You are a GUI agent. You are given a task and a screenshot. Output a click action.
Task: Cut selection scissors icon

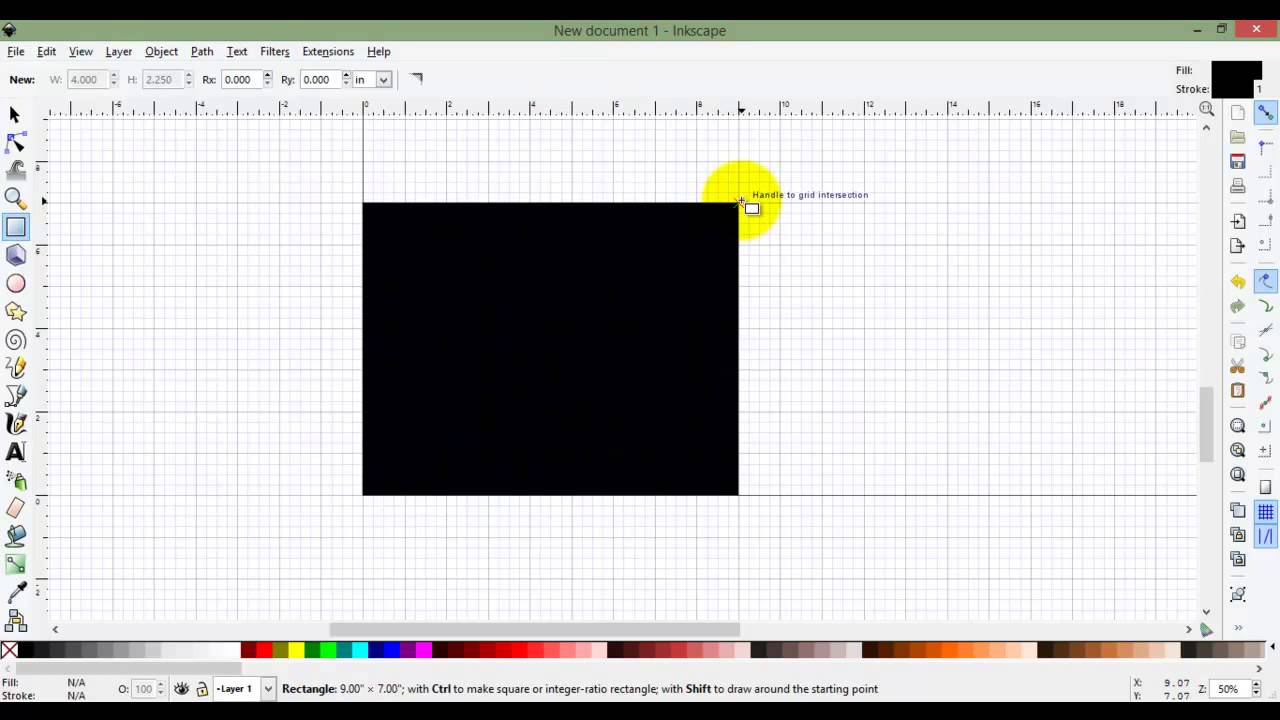coord(1238,366)
